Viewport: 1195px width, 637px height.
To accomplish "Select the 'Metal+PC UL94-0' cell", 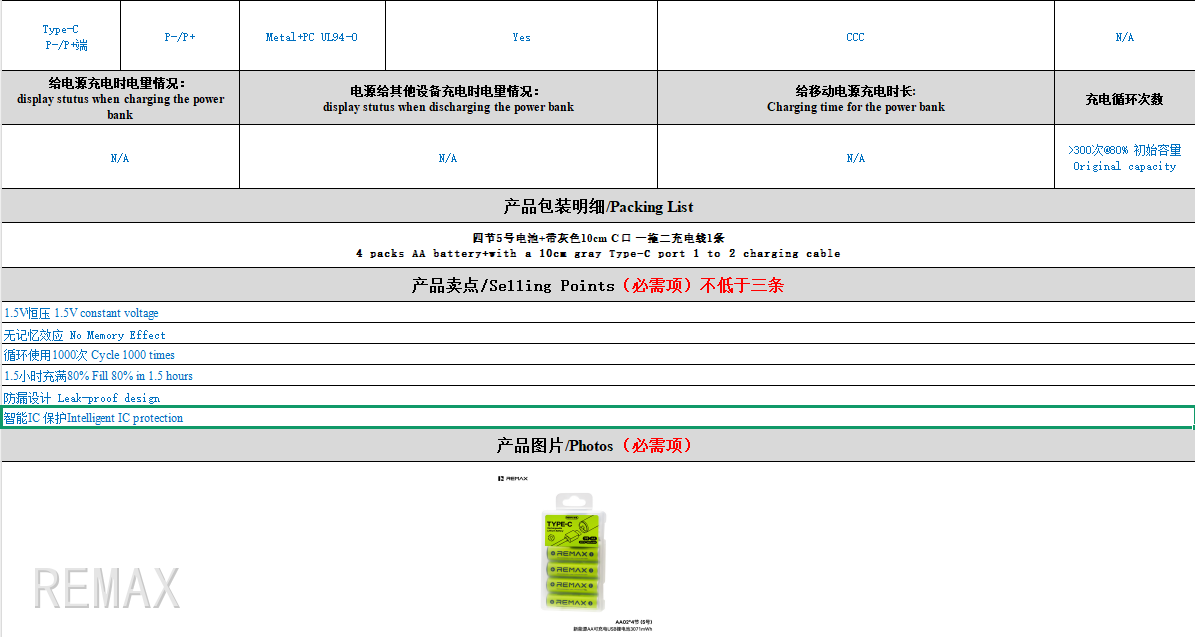I will click(x=311, y=37).
